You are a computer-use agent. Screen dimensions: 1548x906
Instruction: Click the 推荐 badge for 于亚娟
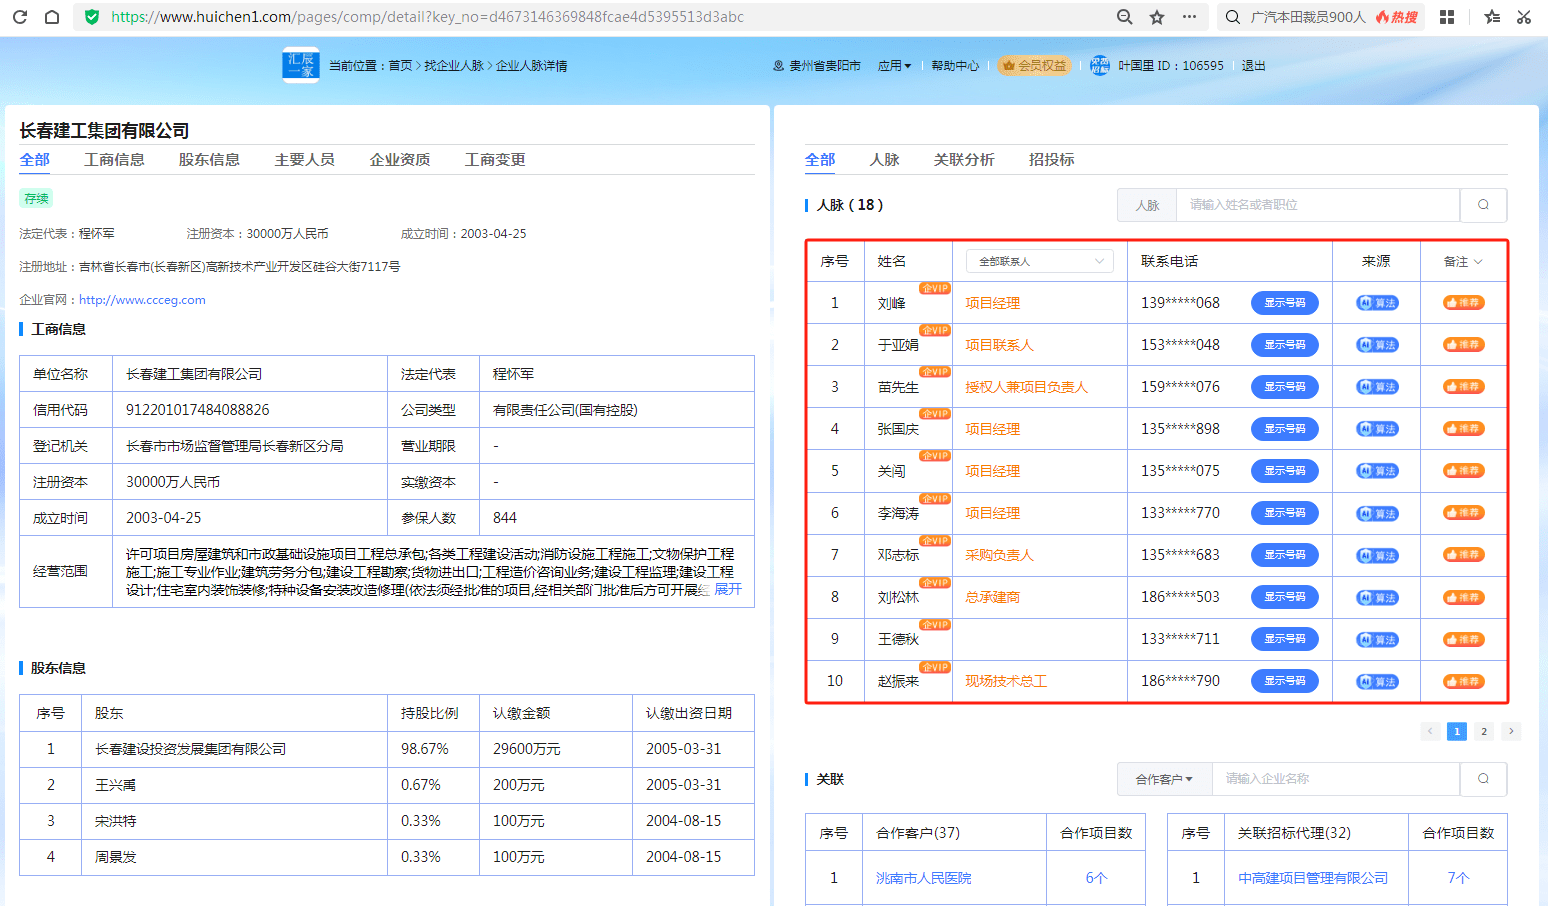[x=1463, y=345]
